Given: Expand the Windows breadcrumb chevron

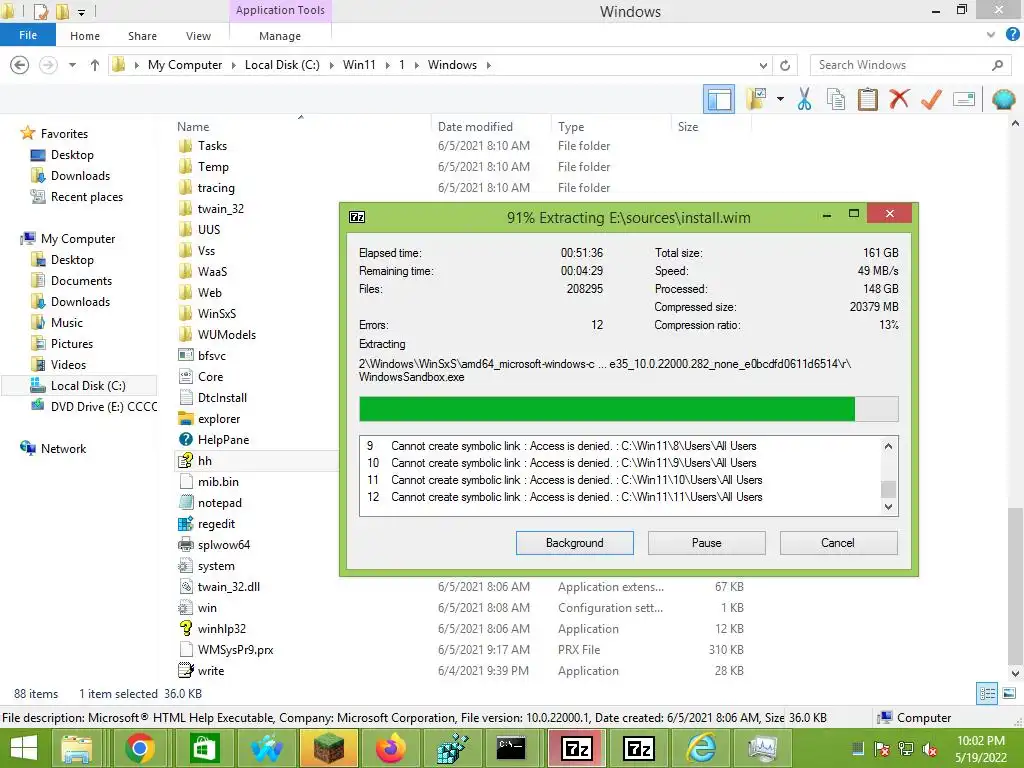Looking at the screenshot, I should click(488, 65).
